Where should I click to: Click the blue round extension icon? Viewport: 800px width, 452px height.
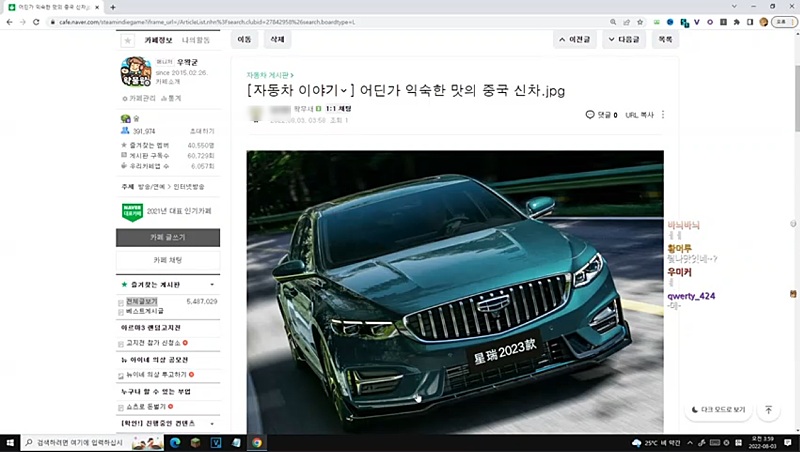coord(670,22)
